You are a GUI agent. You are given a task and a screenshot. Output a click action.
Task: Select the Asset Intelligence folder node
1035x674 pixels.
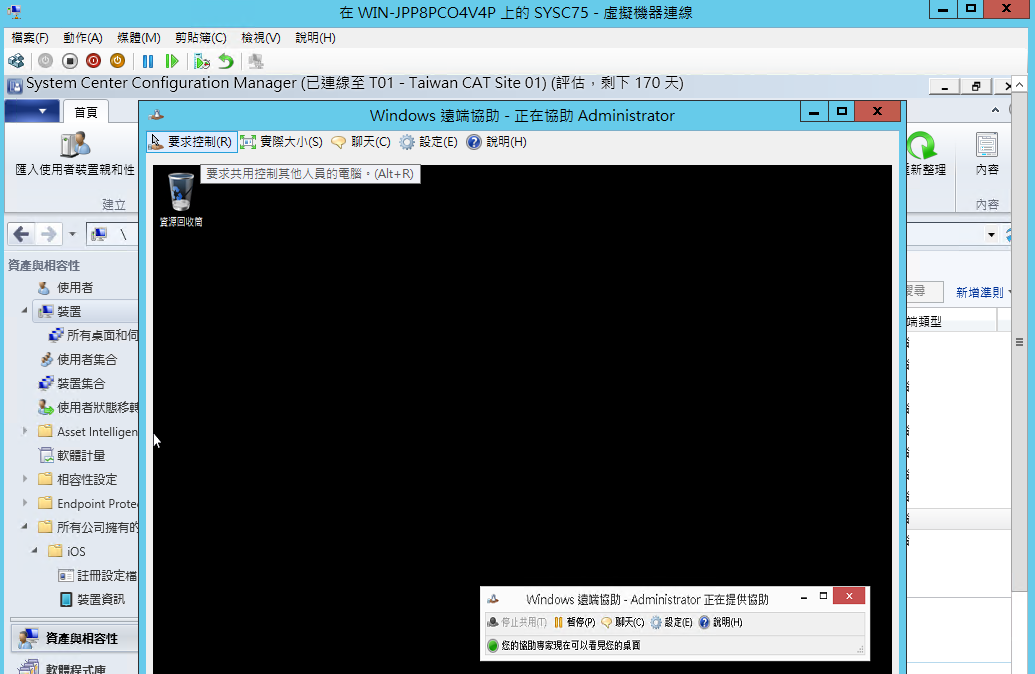pos(88,432)
